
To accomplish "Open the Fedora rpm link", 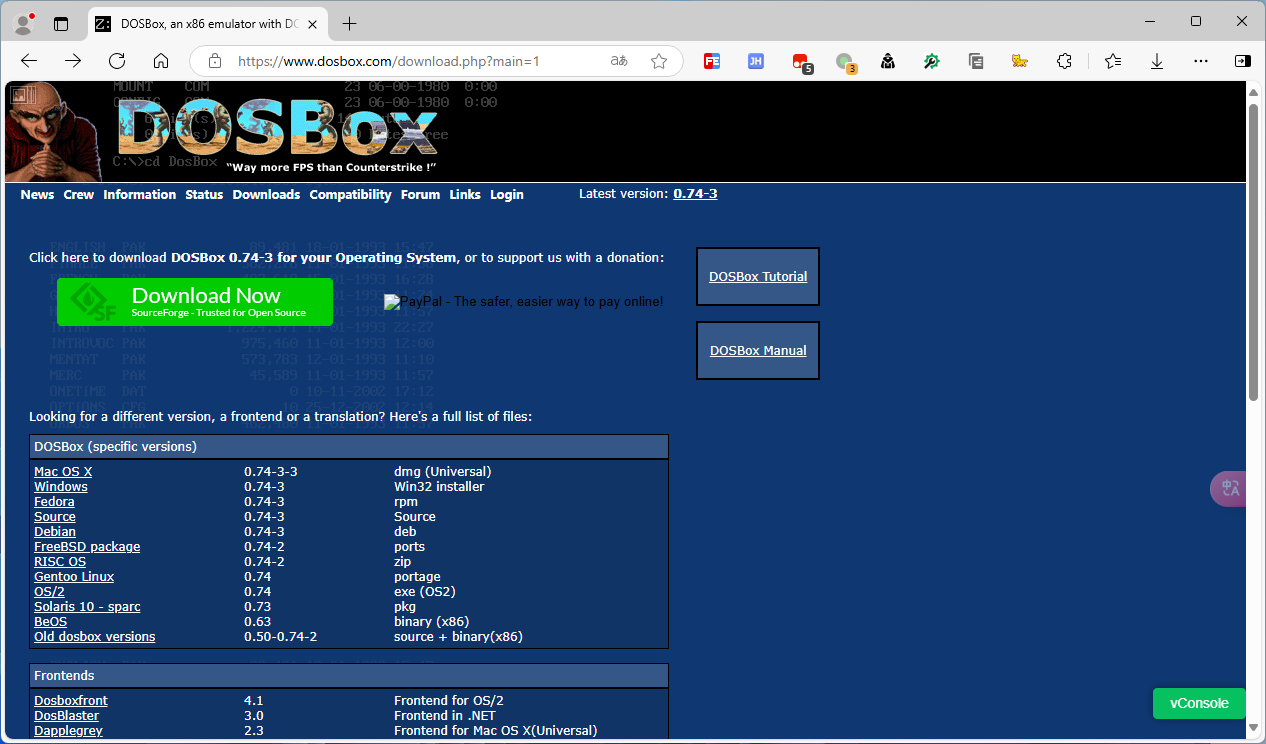I will click(54, 502).
